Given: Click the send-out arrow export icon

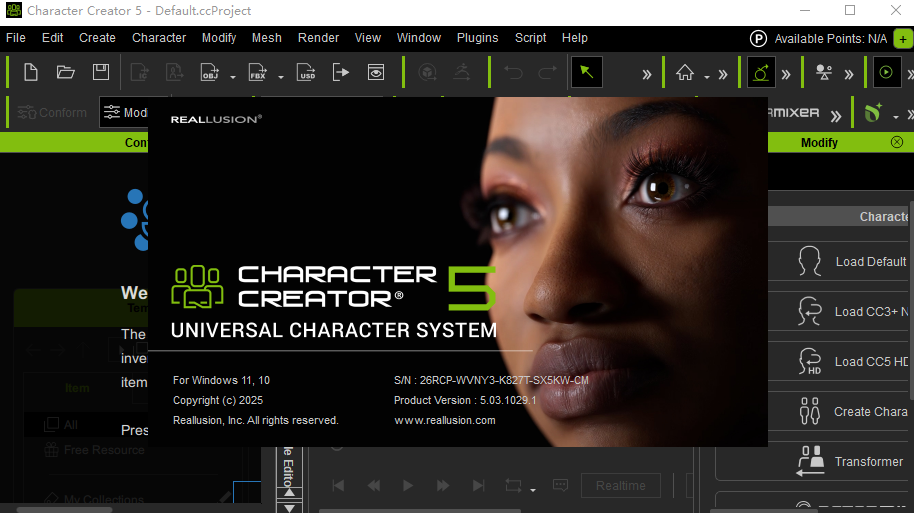Looking at the screenshot, I should pos(340,72).
